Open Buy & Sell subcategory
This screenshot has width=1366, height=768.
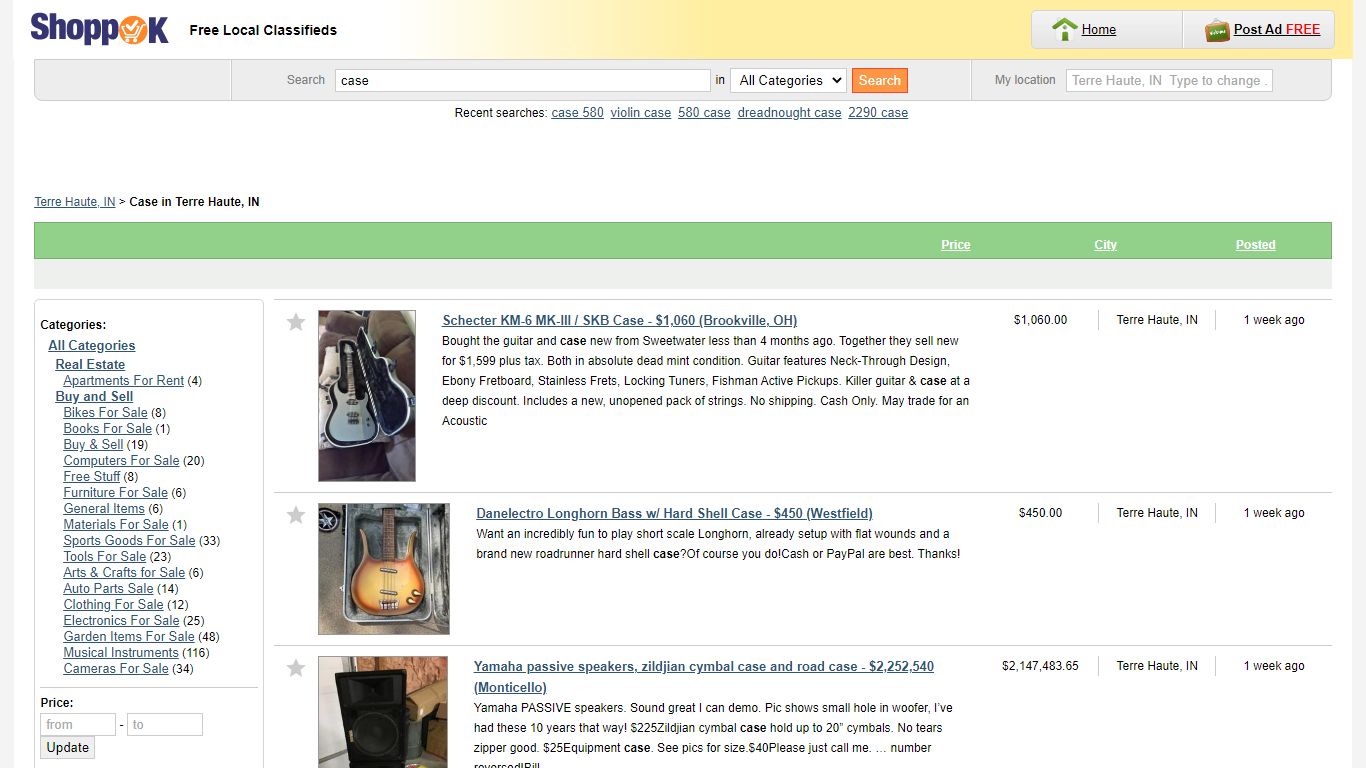93,445
